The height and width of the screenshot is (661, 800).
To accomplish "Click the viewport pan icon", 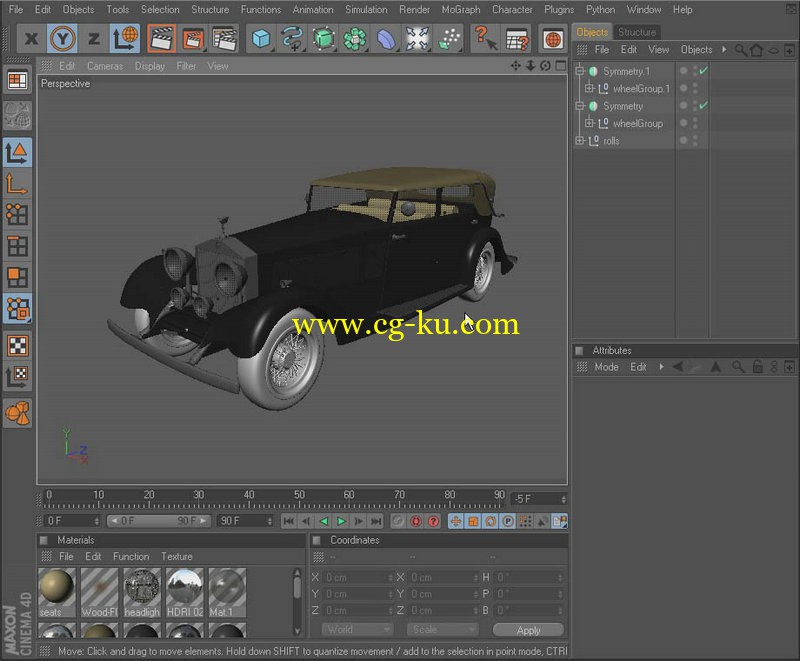I will click(516, 65).
